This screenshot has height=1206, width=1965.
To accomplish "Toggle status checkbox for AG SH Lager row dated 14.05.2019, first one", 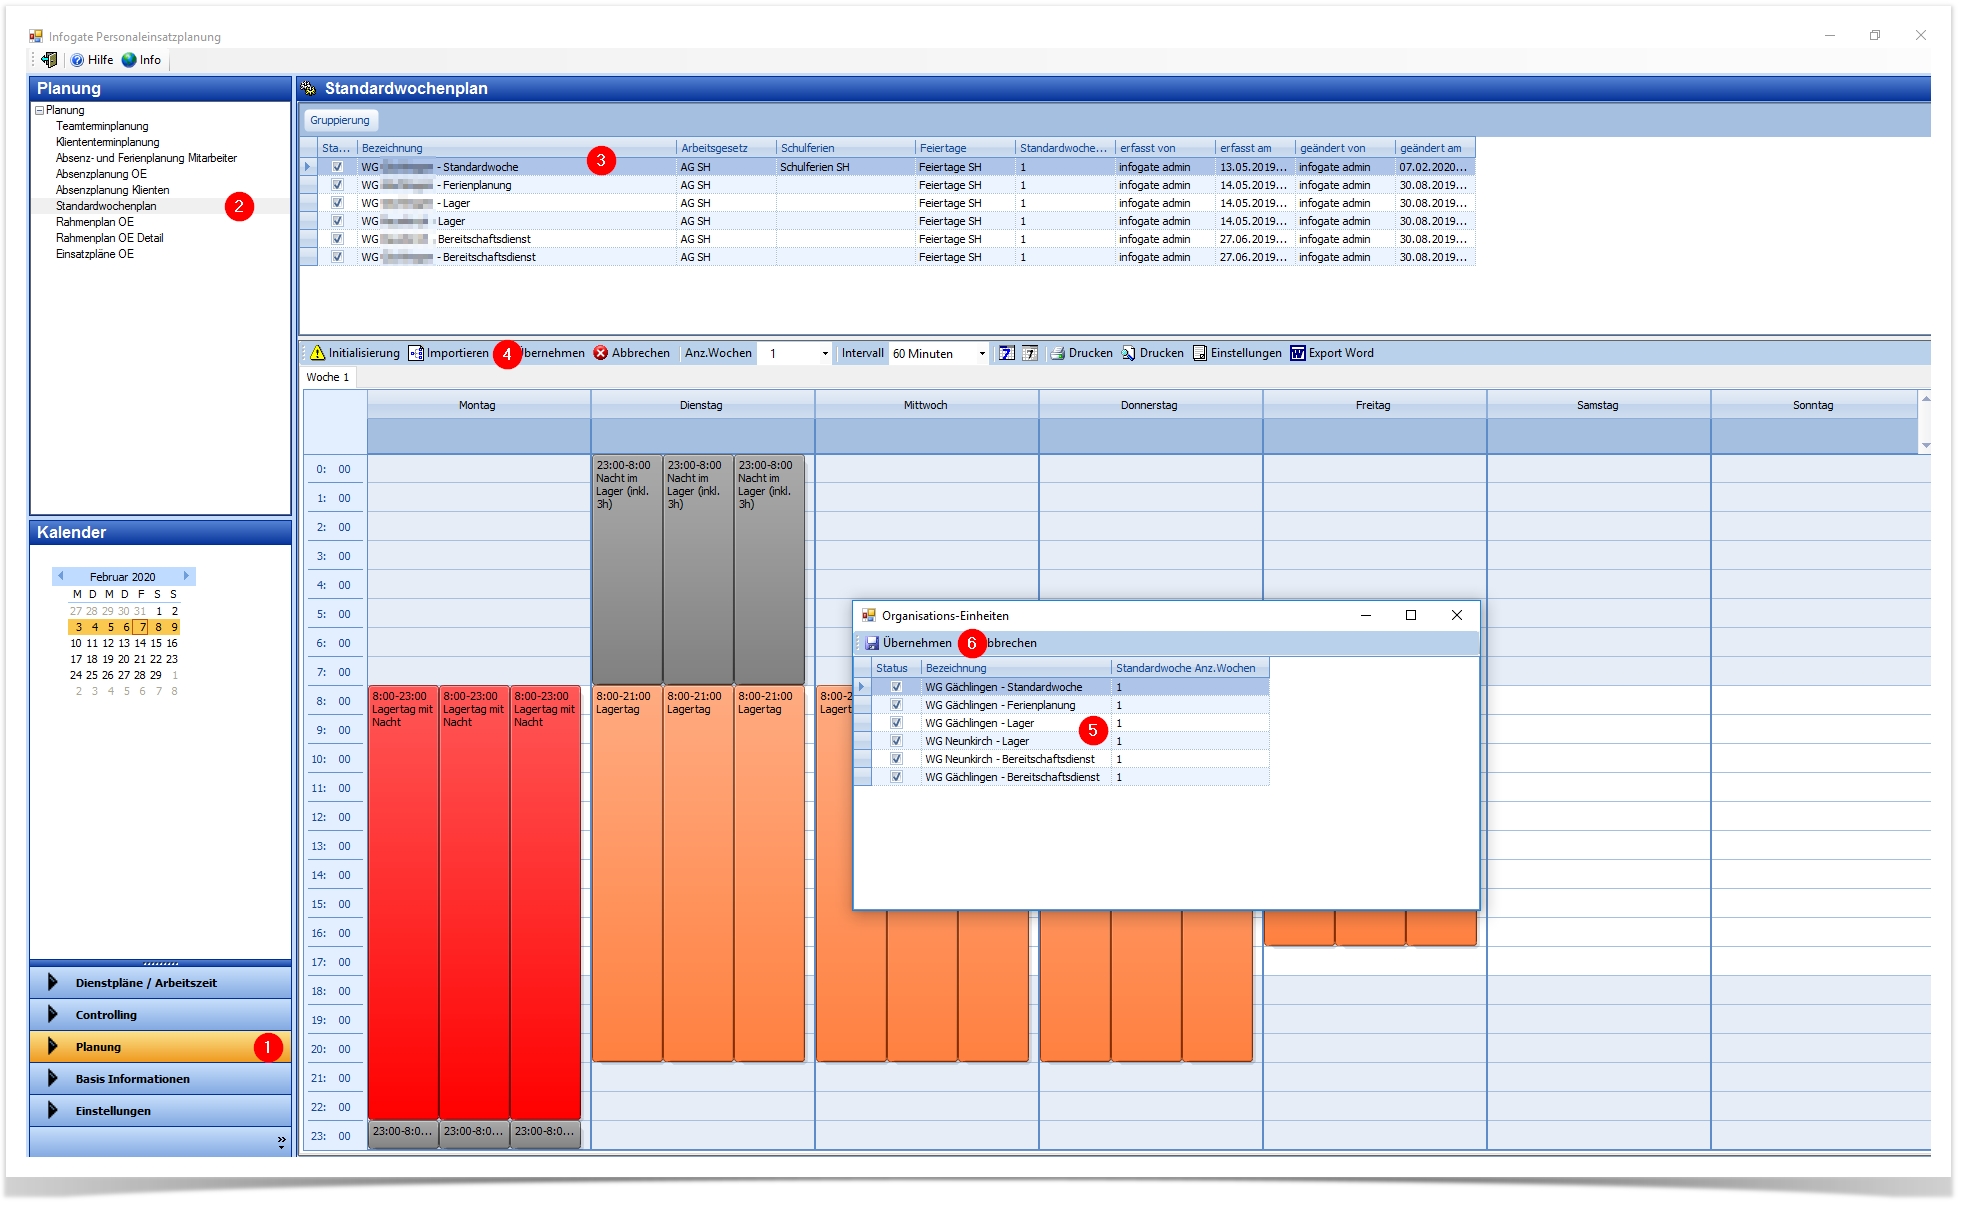I will click(x=337, y=203).
